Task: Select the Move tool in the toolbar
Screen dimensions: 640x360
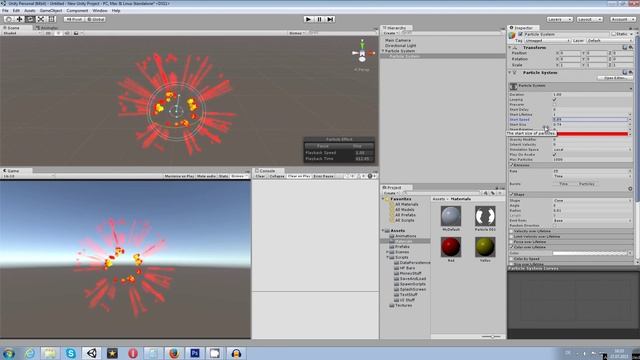Action: (19, 19)
